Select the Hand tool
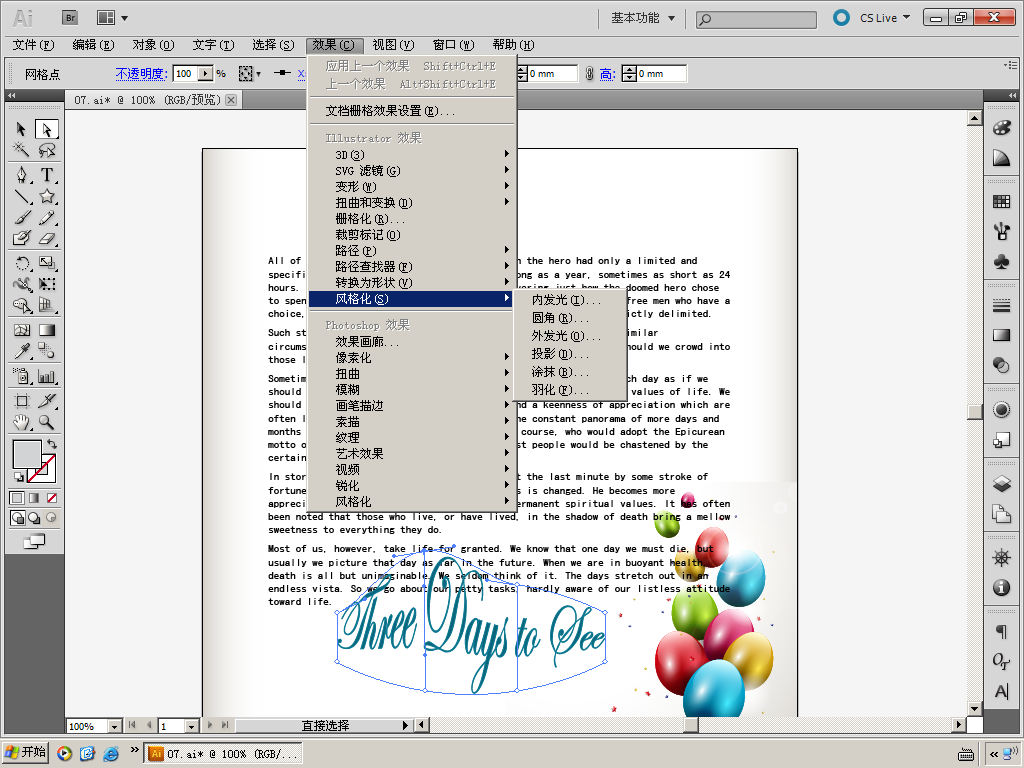 21,423
